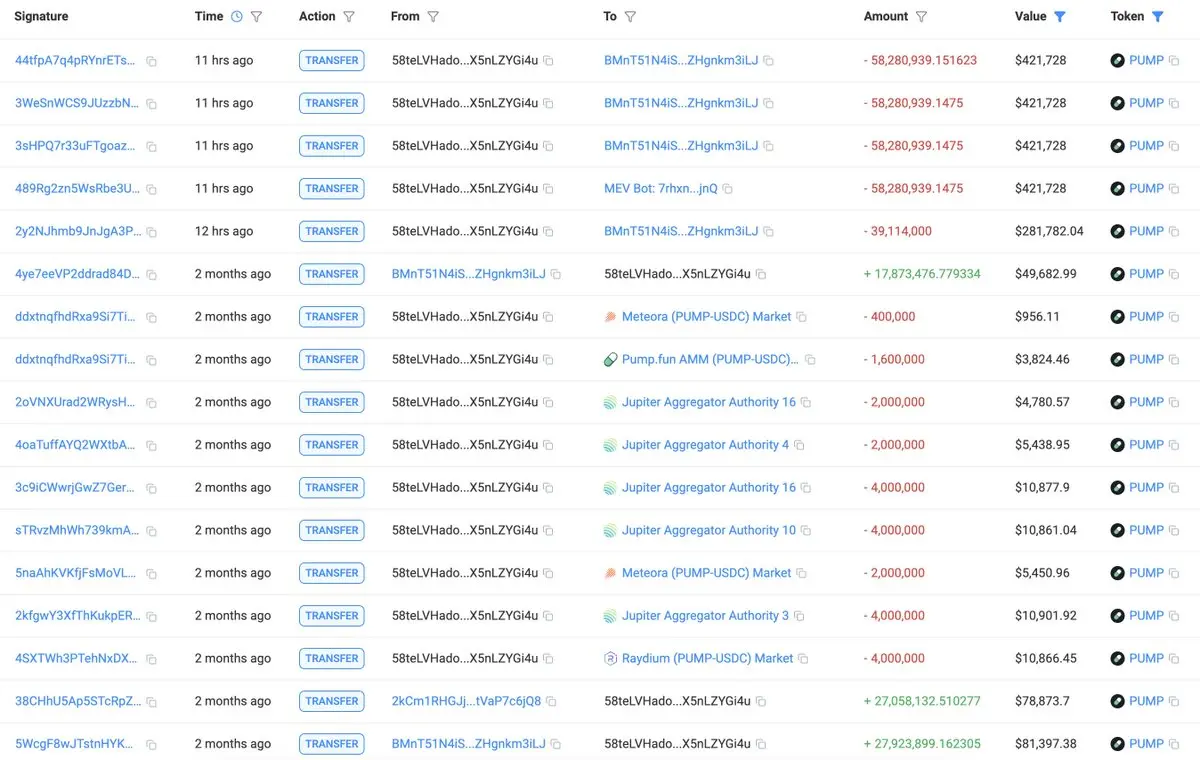The height and width of the screenshot is (760, 1200).
Task: Copy the MEV Bot: 7rhxn...jnQ address
Action: coord(728,189)
